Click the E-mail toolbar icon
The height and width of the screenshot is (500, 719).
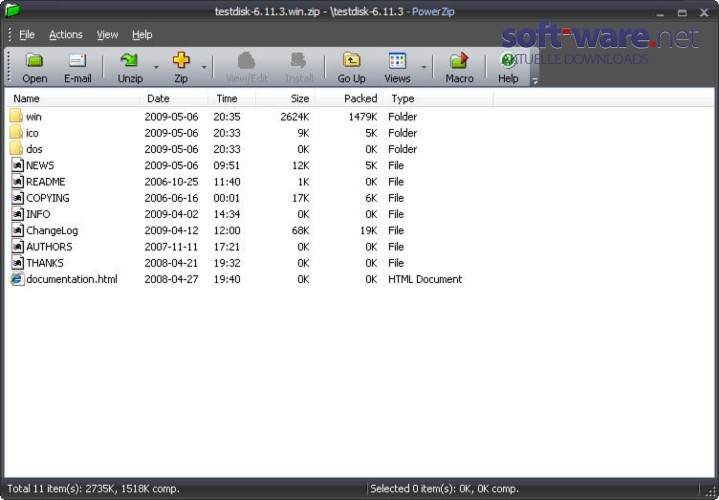(77, 60)
